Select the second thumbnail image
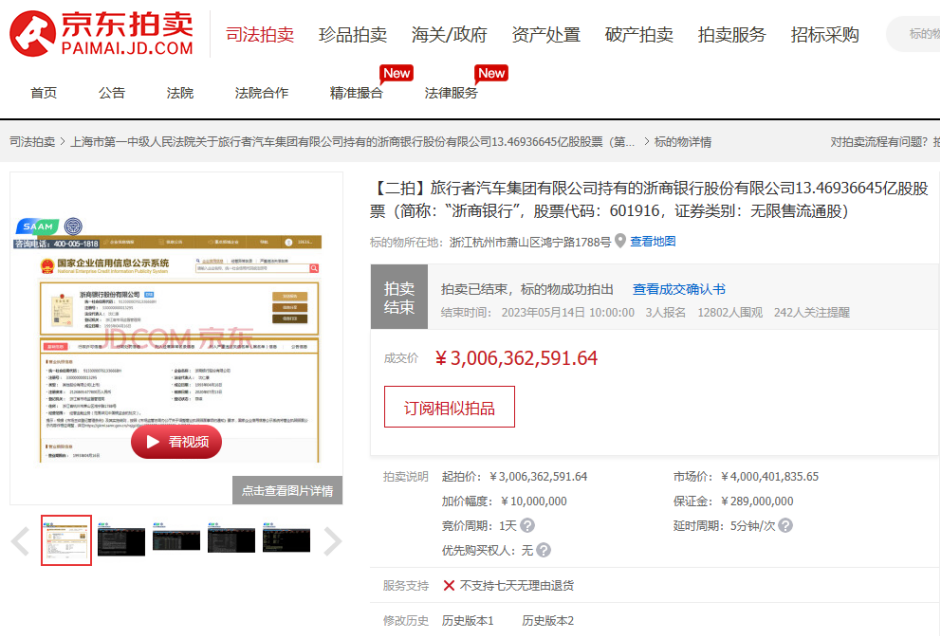 pos(121,540)
